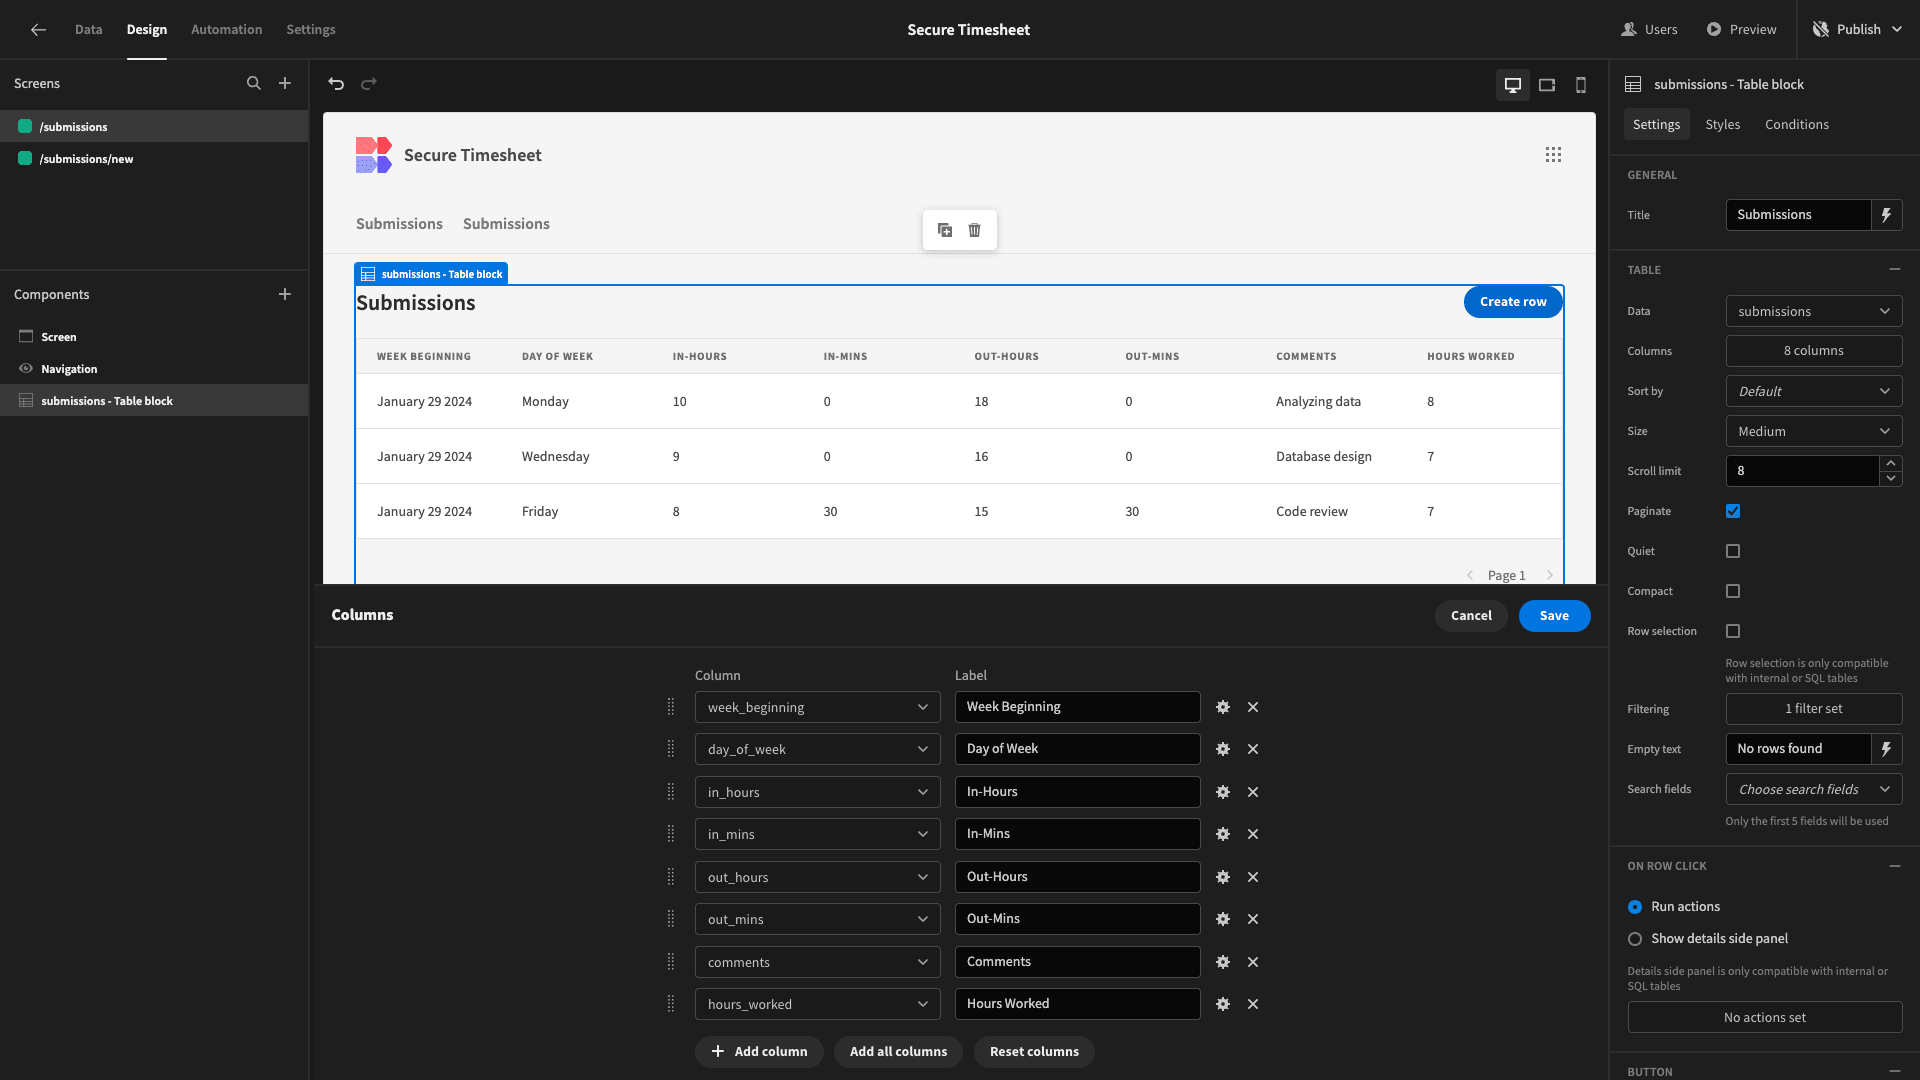
Task: Switch to mobile preview icon
Action: point(1581,85)
